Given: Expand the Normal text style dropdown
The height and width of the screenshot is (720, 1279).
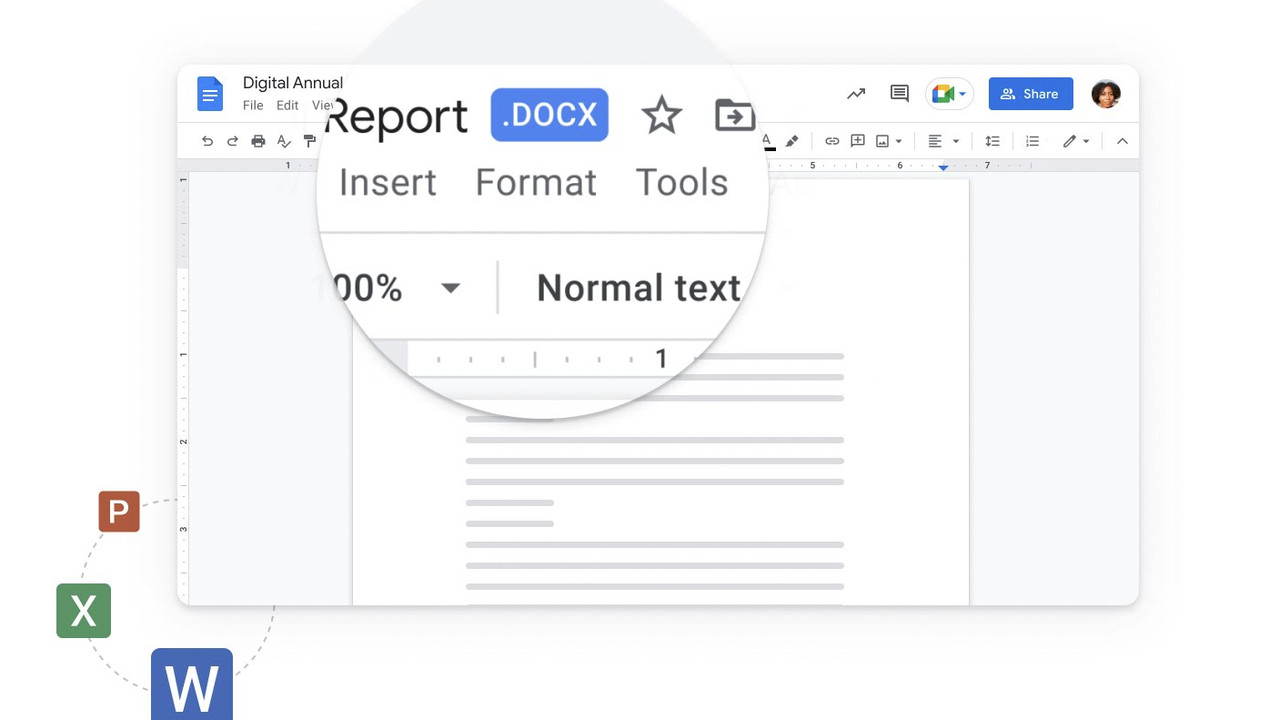Looking at the screenshot, I should click(638, 288).
